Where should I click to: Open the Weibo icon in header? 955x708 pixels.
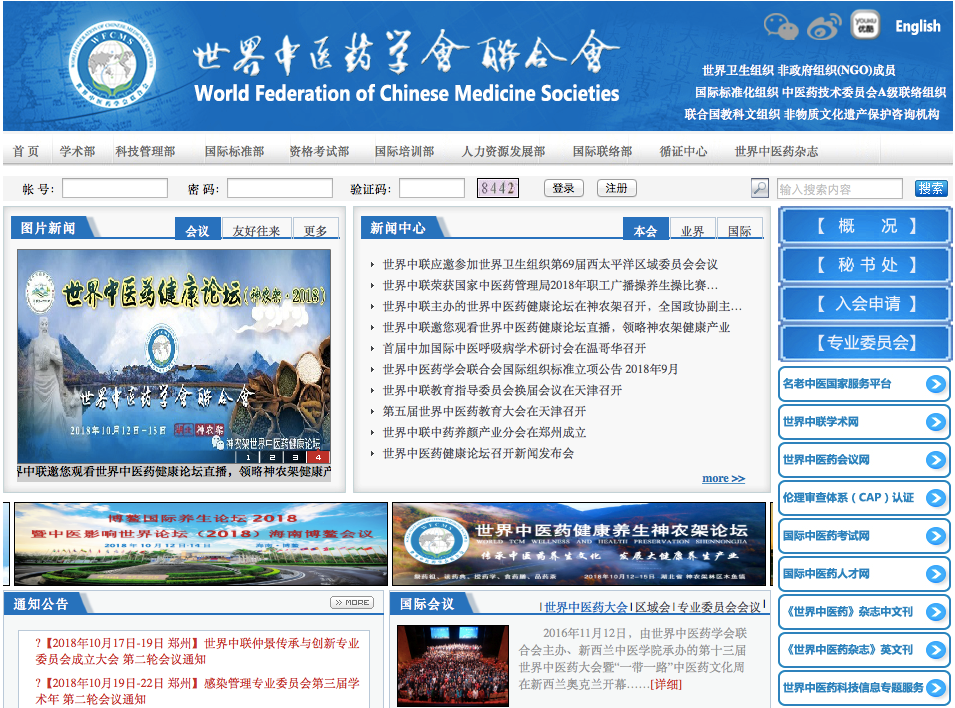click(823, 26)
